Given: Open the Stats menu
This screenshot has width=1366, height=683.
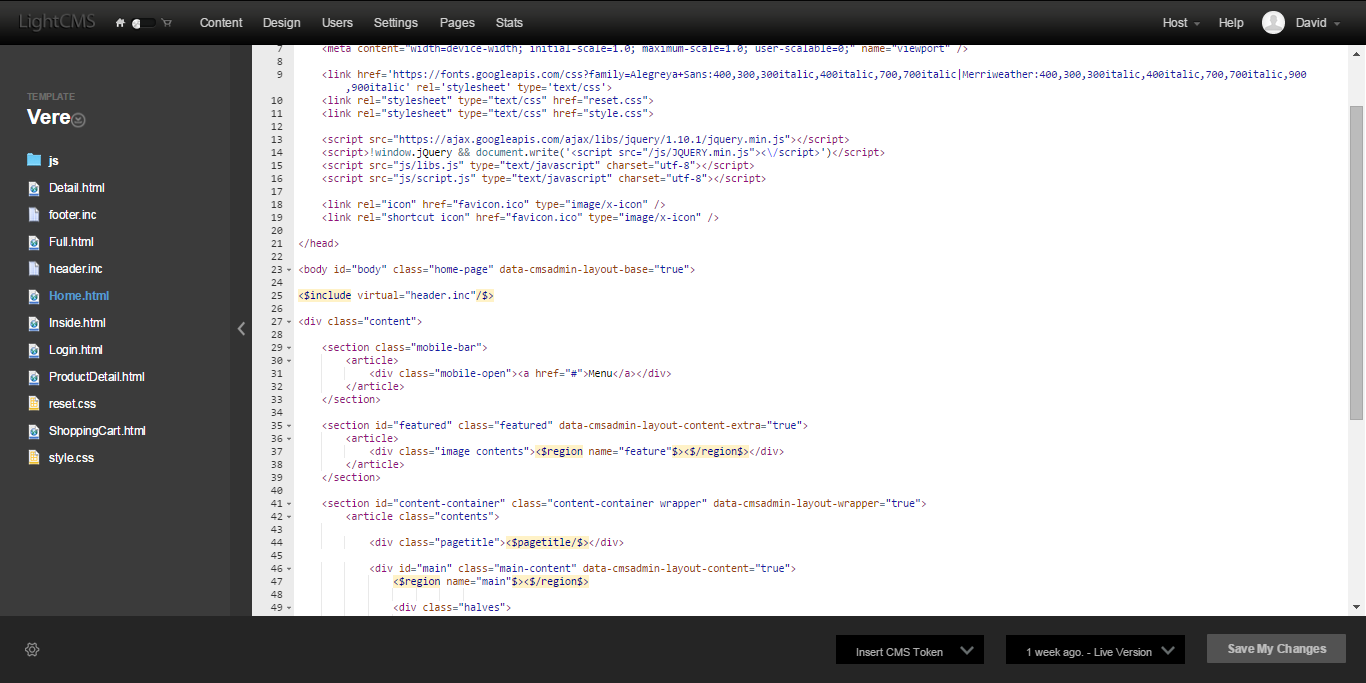Looking at the screenshot, I should tap(509, 22).
